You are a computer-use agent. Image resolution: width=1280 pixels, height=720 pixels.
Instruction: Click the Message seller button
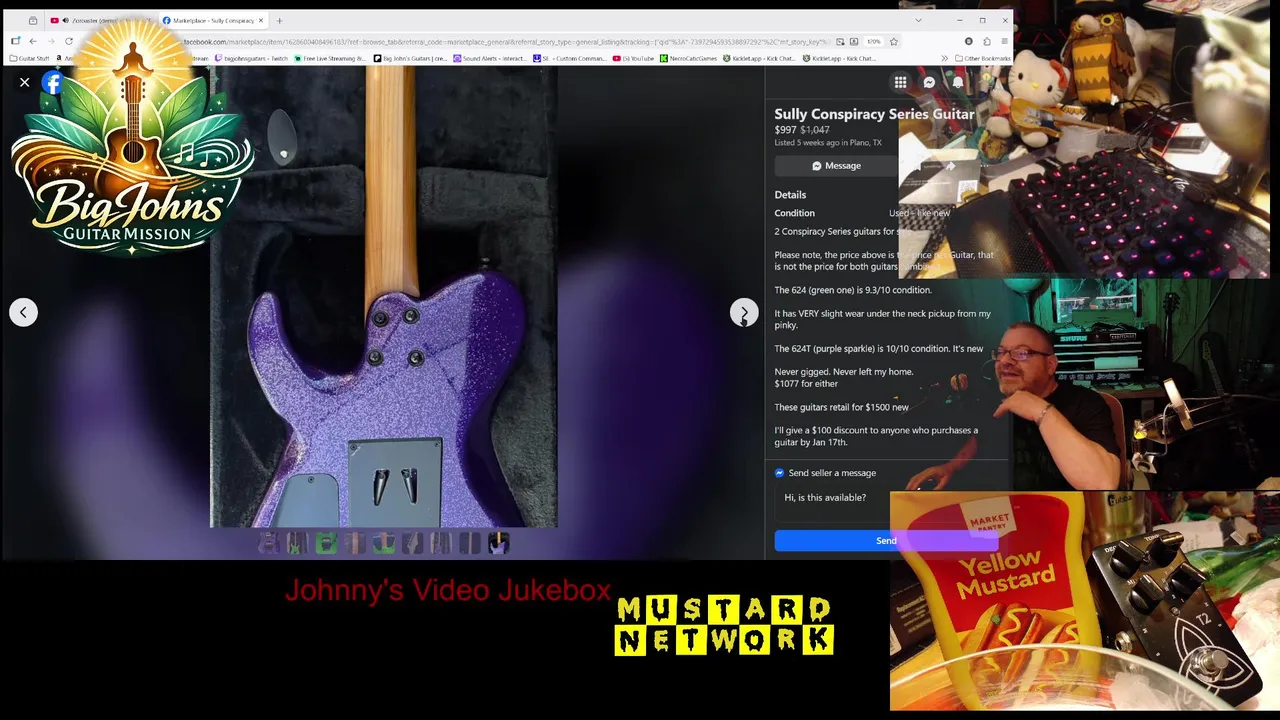pos(836,166)
